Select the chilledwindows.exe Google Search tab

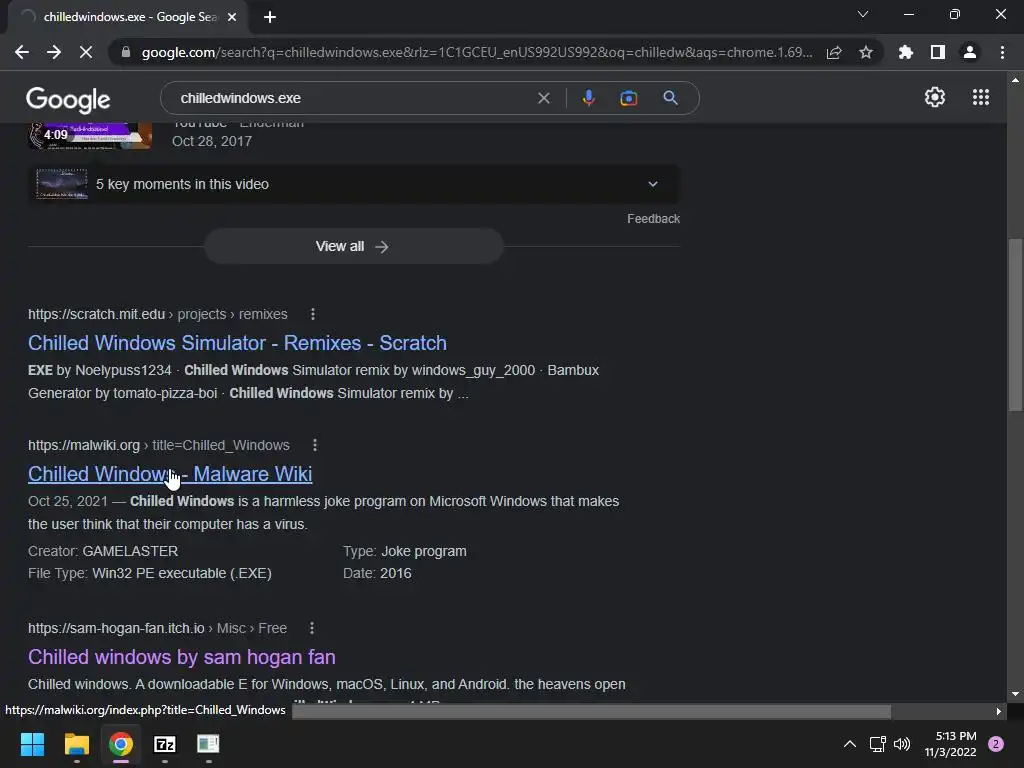point(128,17)
